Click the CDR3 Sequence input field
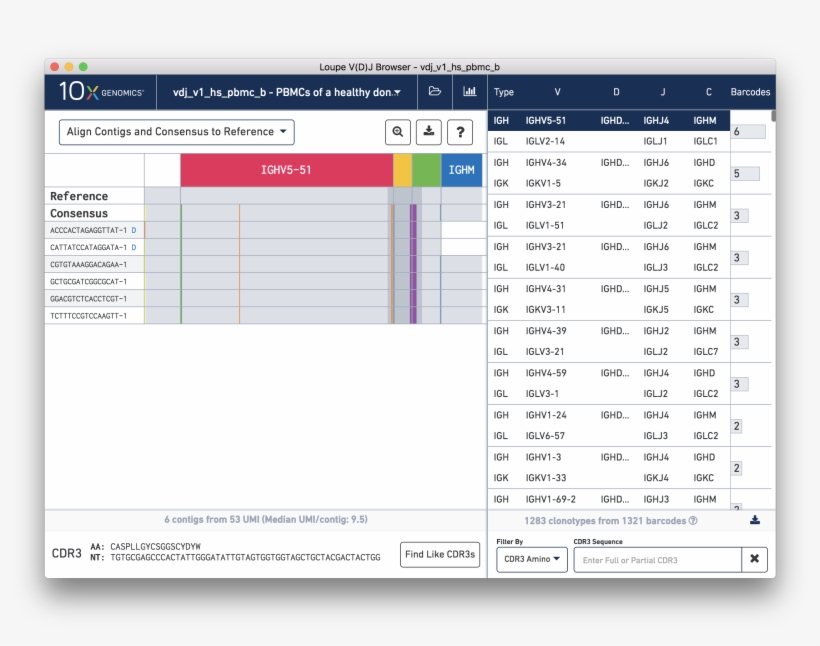The image size is (820, 646). (x=656, y=560)
